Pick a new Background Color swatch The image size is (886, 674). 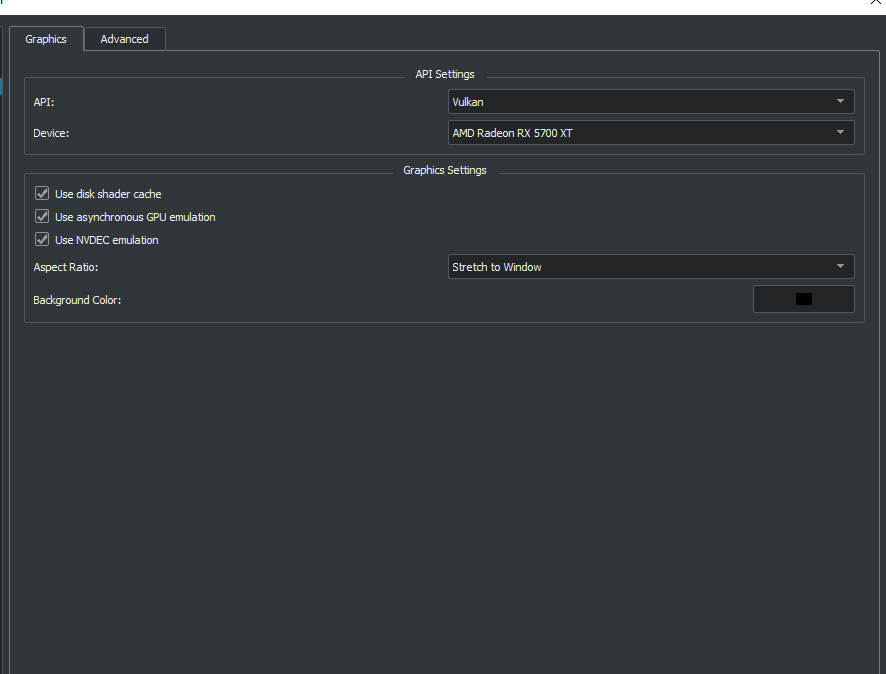point(804,299)
